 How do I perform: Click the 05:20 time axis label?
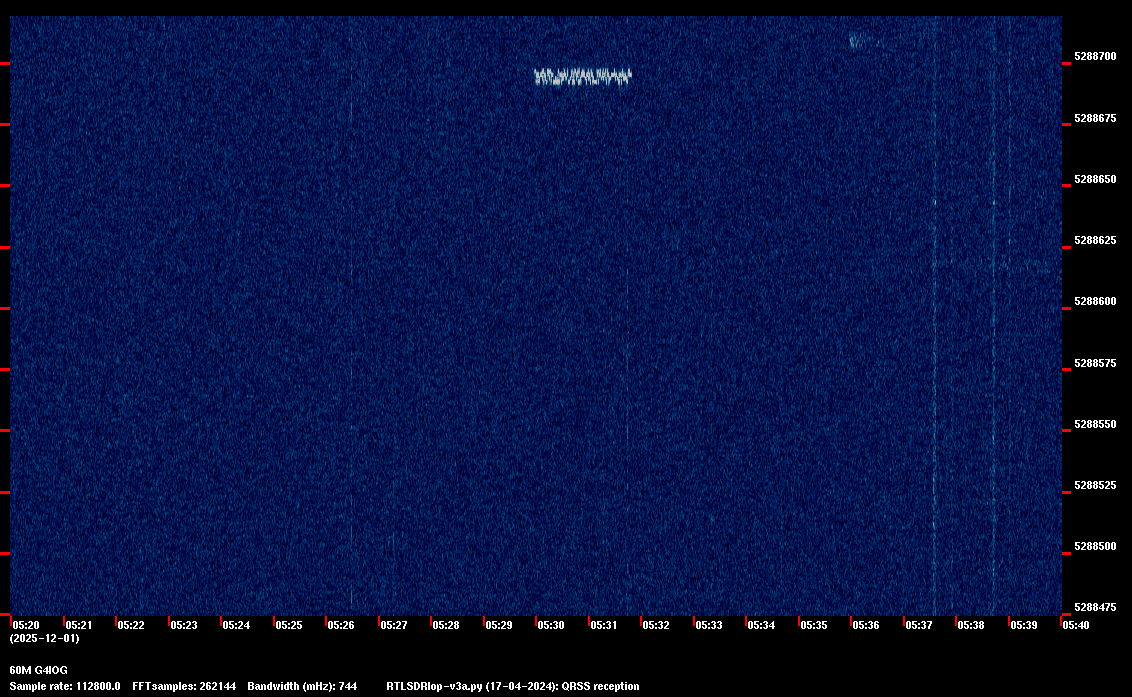[x=26, y=625]
